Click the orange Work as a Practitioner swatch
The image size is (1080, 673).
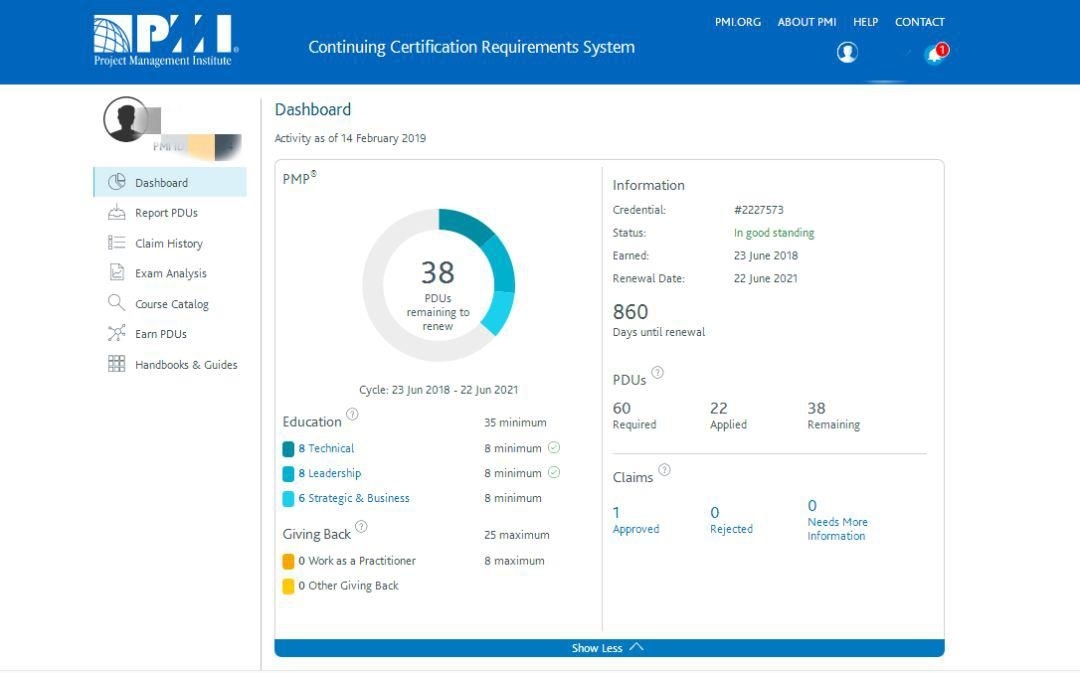(x=288, y=561)
